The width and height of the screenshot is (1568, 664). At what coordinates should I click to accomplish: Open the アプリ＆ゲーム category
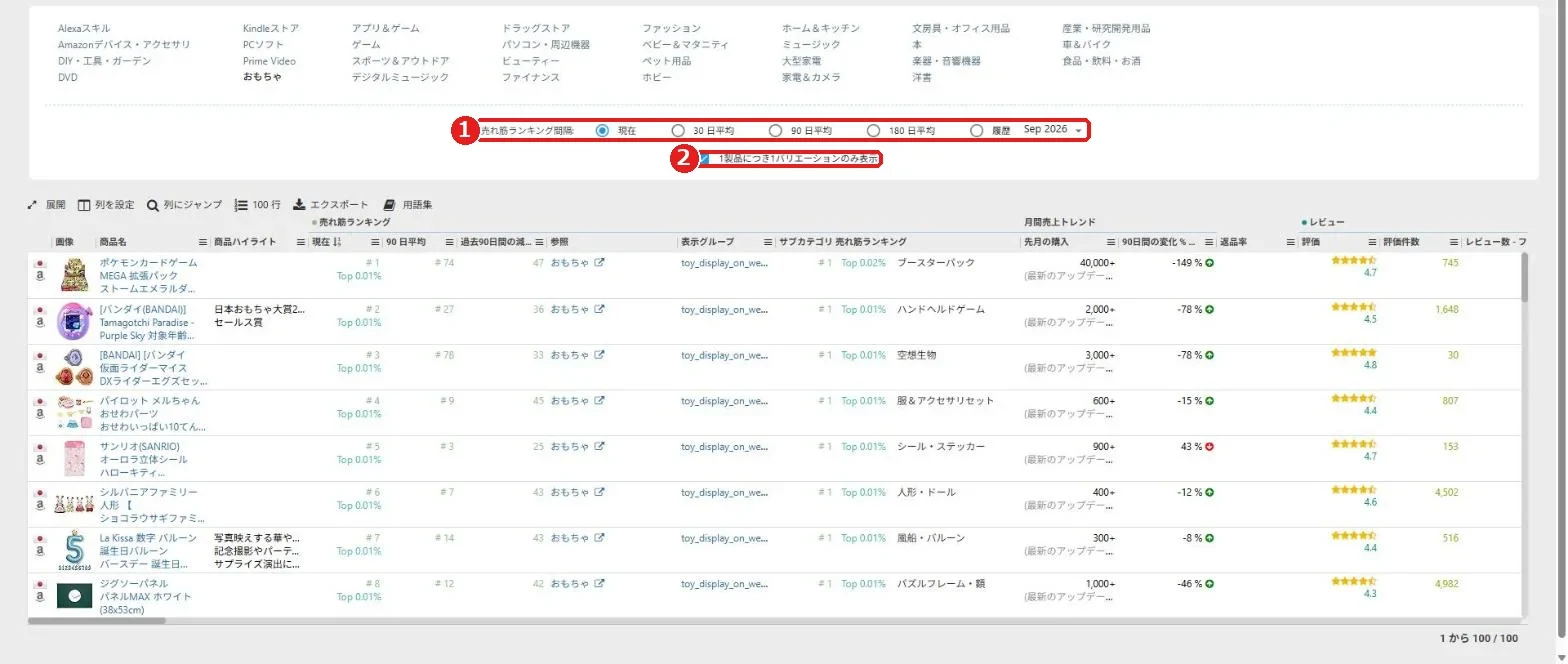pos(386,29)
